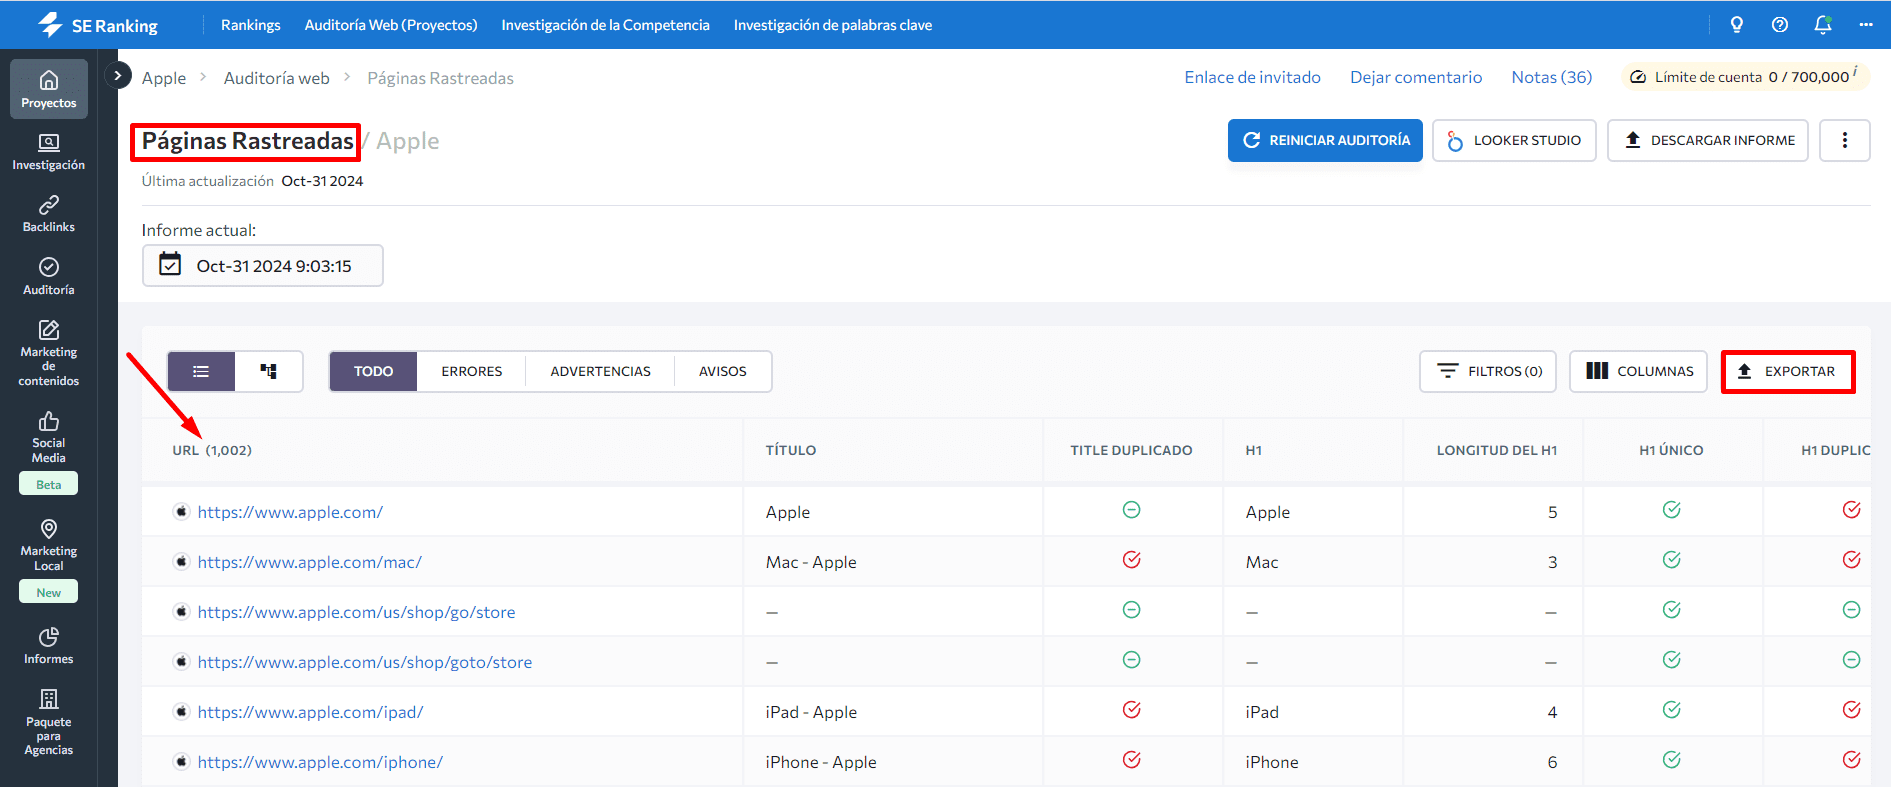Open Informes in sidebar
Screen dimensions: 1891x787
click(x=49, y=646)
